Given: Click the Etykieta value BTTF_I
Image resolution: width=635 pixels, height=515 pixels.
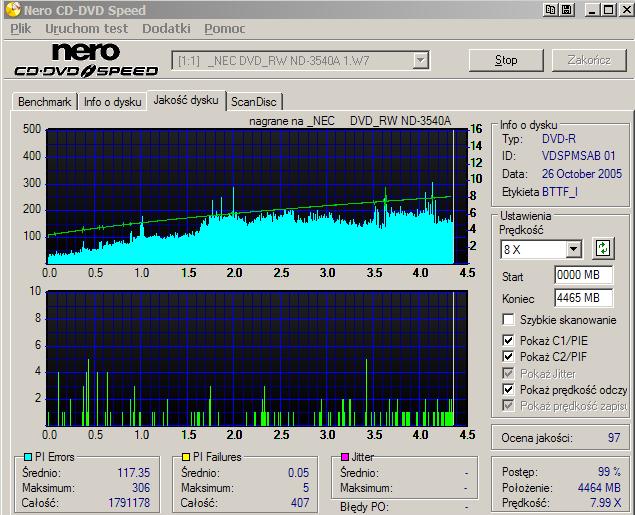Looking at the screenshot, I should click(560, 192).
